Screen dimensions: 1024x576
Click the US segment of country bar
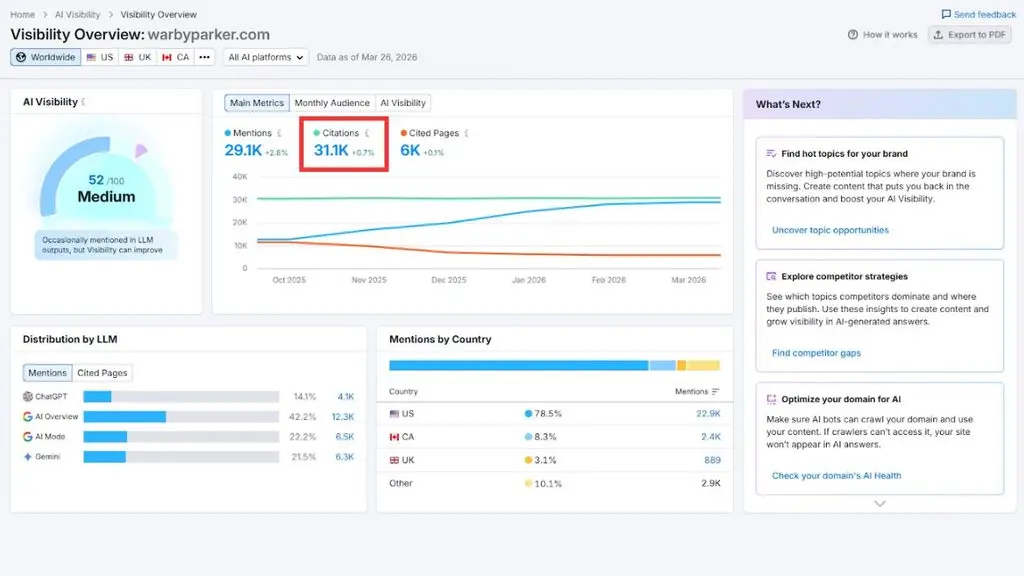click(519, 365)
